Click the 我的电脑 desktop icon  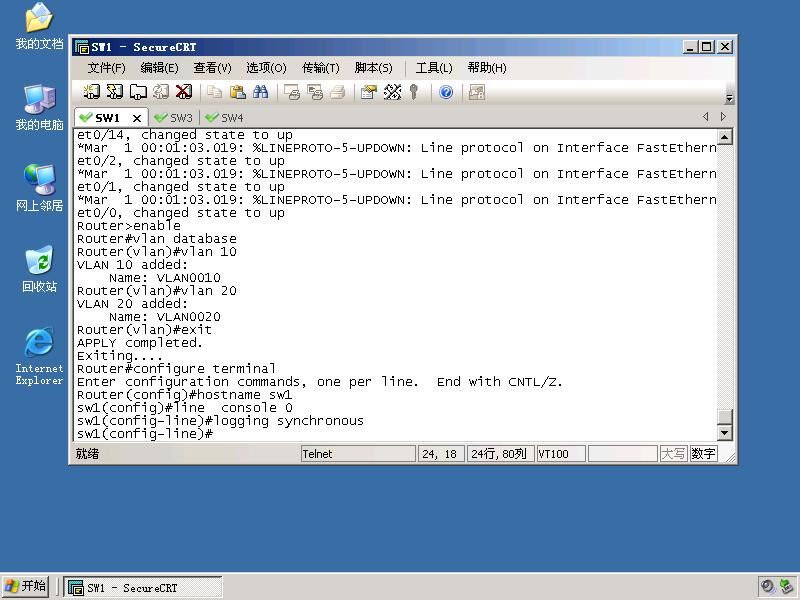click(x=39, y=108)
